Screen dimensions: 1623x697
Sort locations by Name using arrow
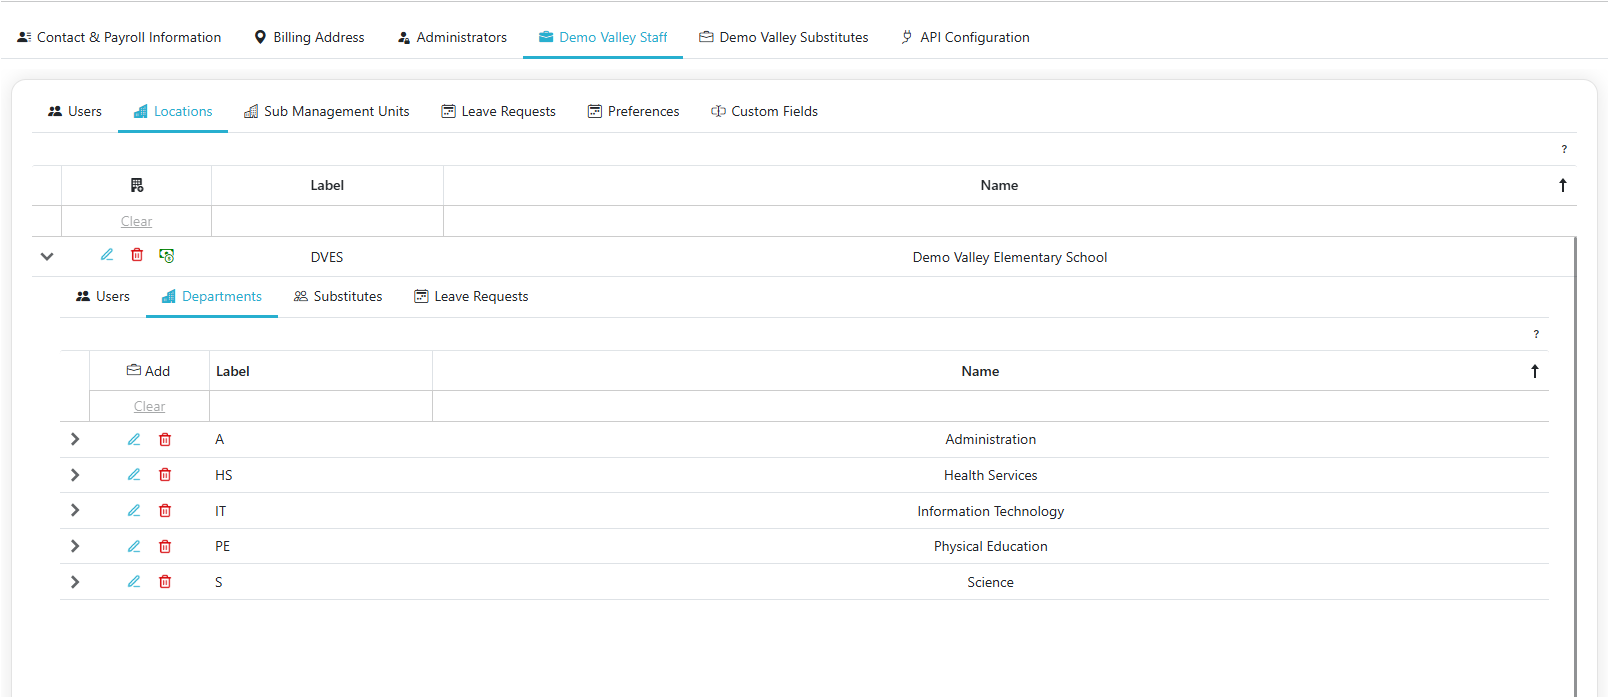click(x=1562, y=185)
